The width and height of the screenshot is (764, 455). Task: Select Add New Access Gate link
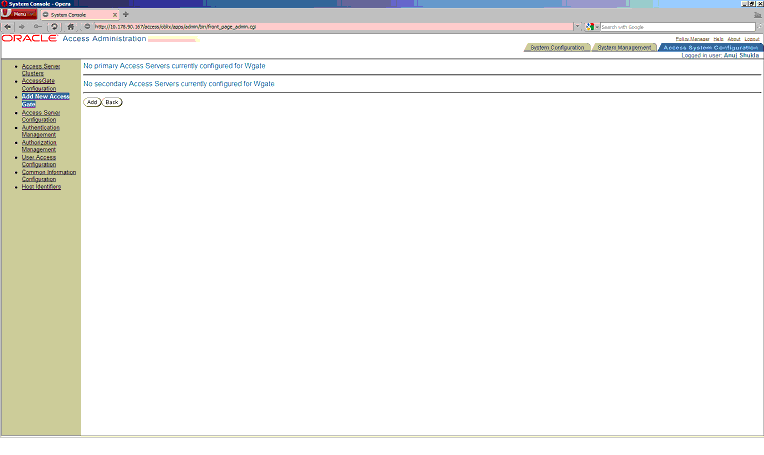pos(45,100)
